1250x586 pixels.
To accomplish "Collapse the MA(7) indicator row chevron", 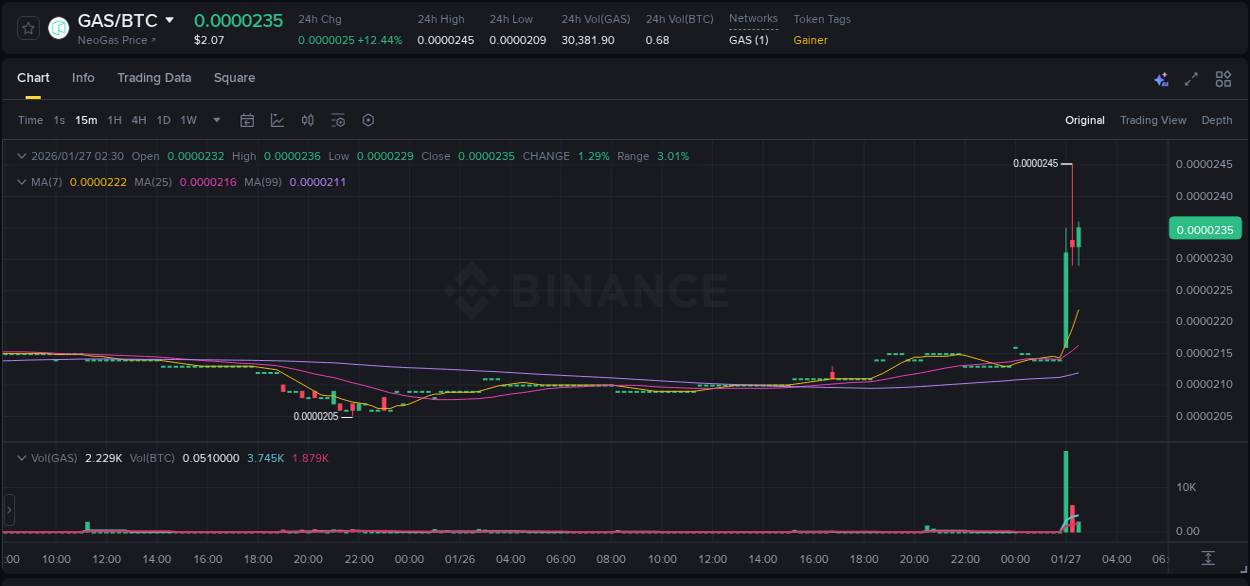I will (x=23, y=182).
